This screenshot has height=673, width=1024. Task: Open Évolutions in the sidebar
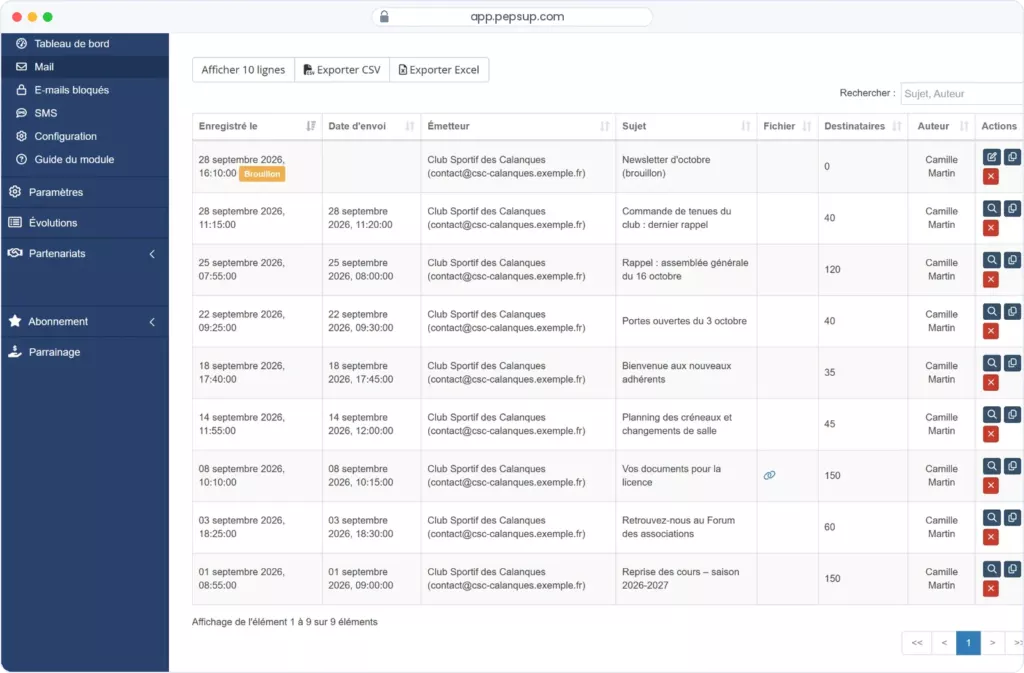tap(85, 223)
